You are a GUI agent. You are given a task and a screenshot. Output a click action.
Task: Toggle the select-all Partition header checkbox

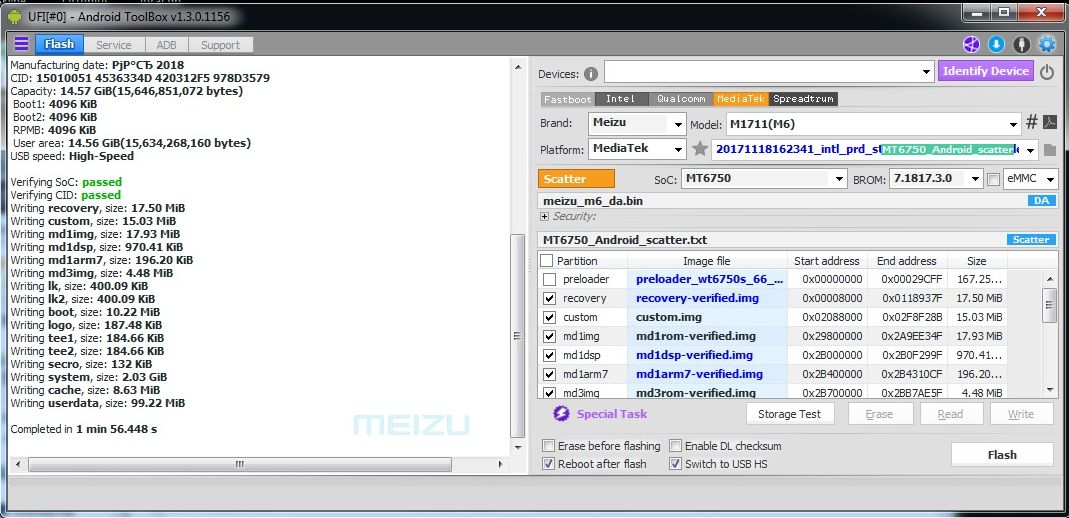(x=546, y=261)
